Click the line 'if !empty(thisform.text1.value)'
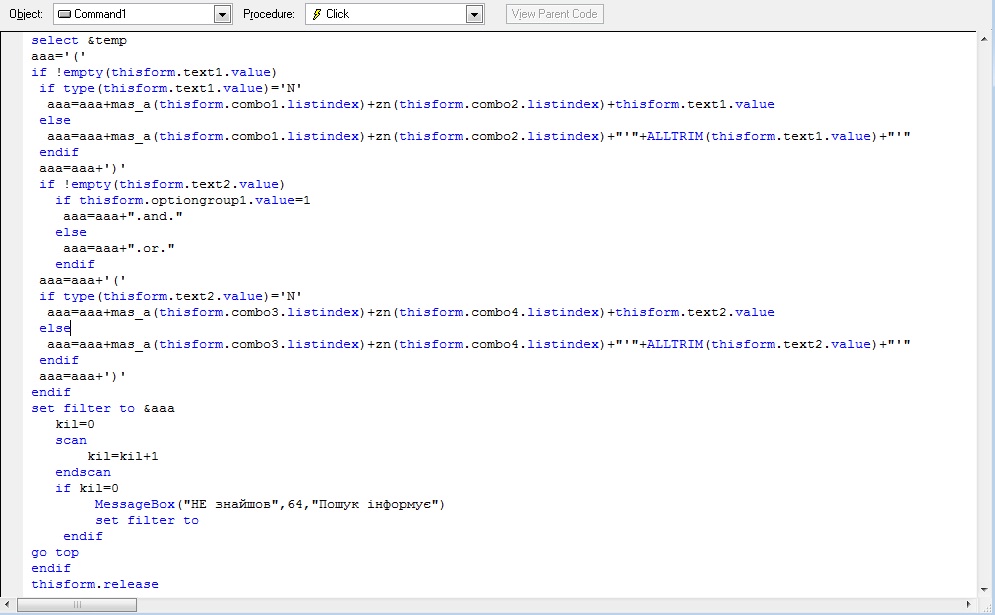This screenshot has width=995, height=615. 154,72
